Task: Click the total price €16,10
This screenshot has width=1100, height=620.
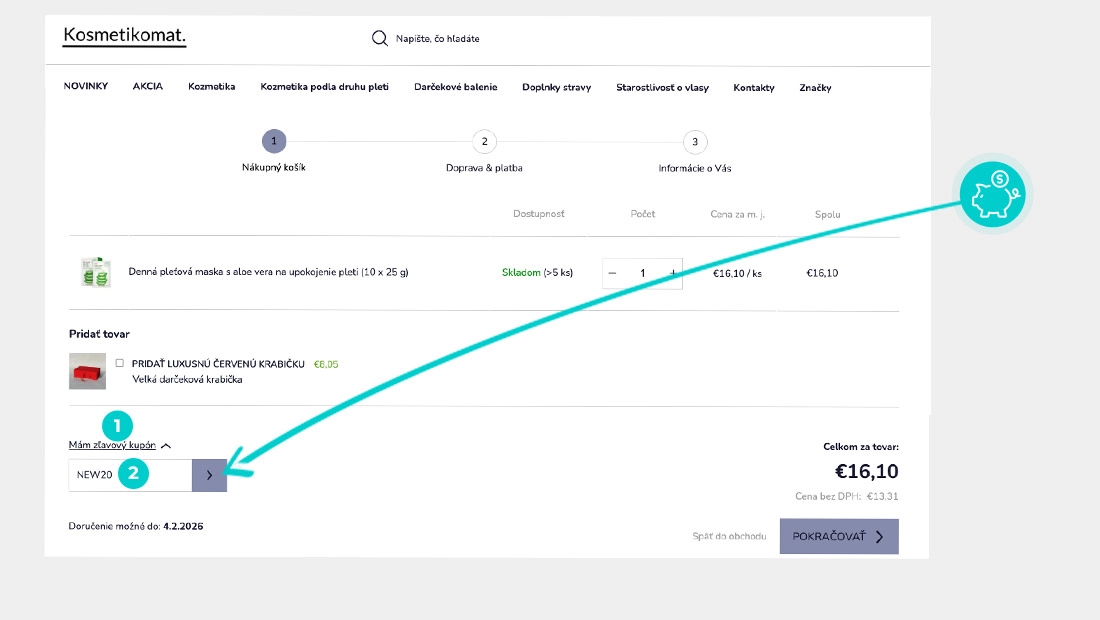Action: tap(866, 471)
